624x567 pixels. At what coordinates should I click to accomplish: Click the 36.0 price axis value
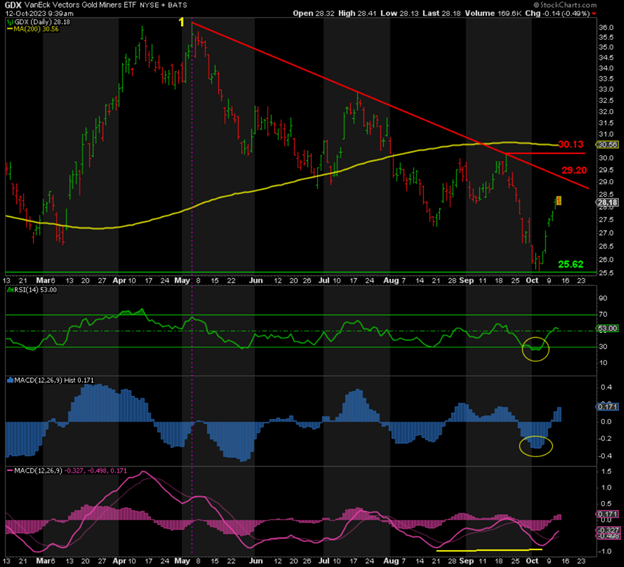(606, 27)
